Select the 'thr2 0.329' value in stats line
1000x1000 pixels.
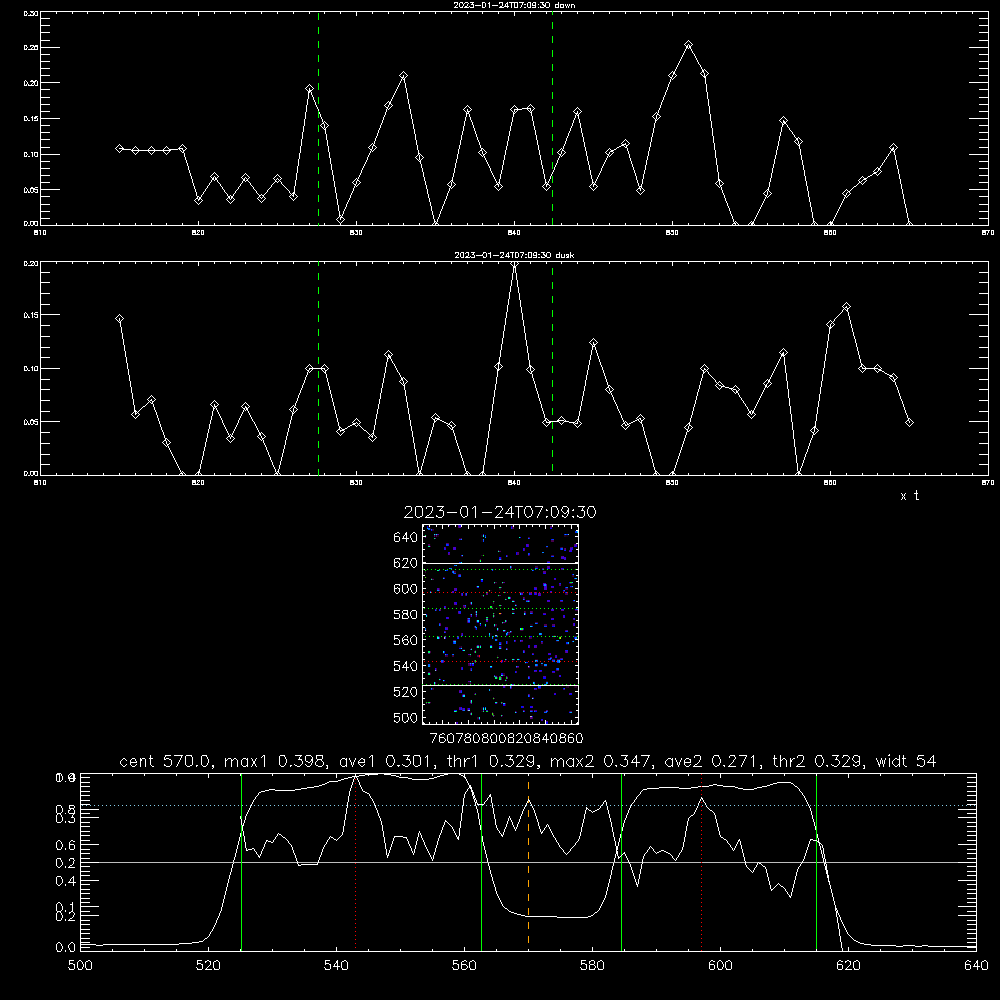point(820,761)
